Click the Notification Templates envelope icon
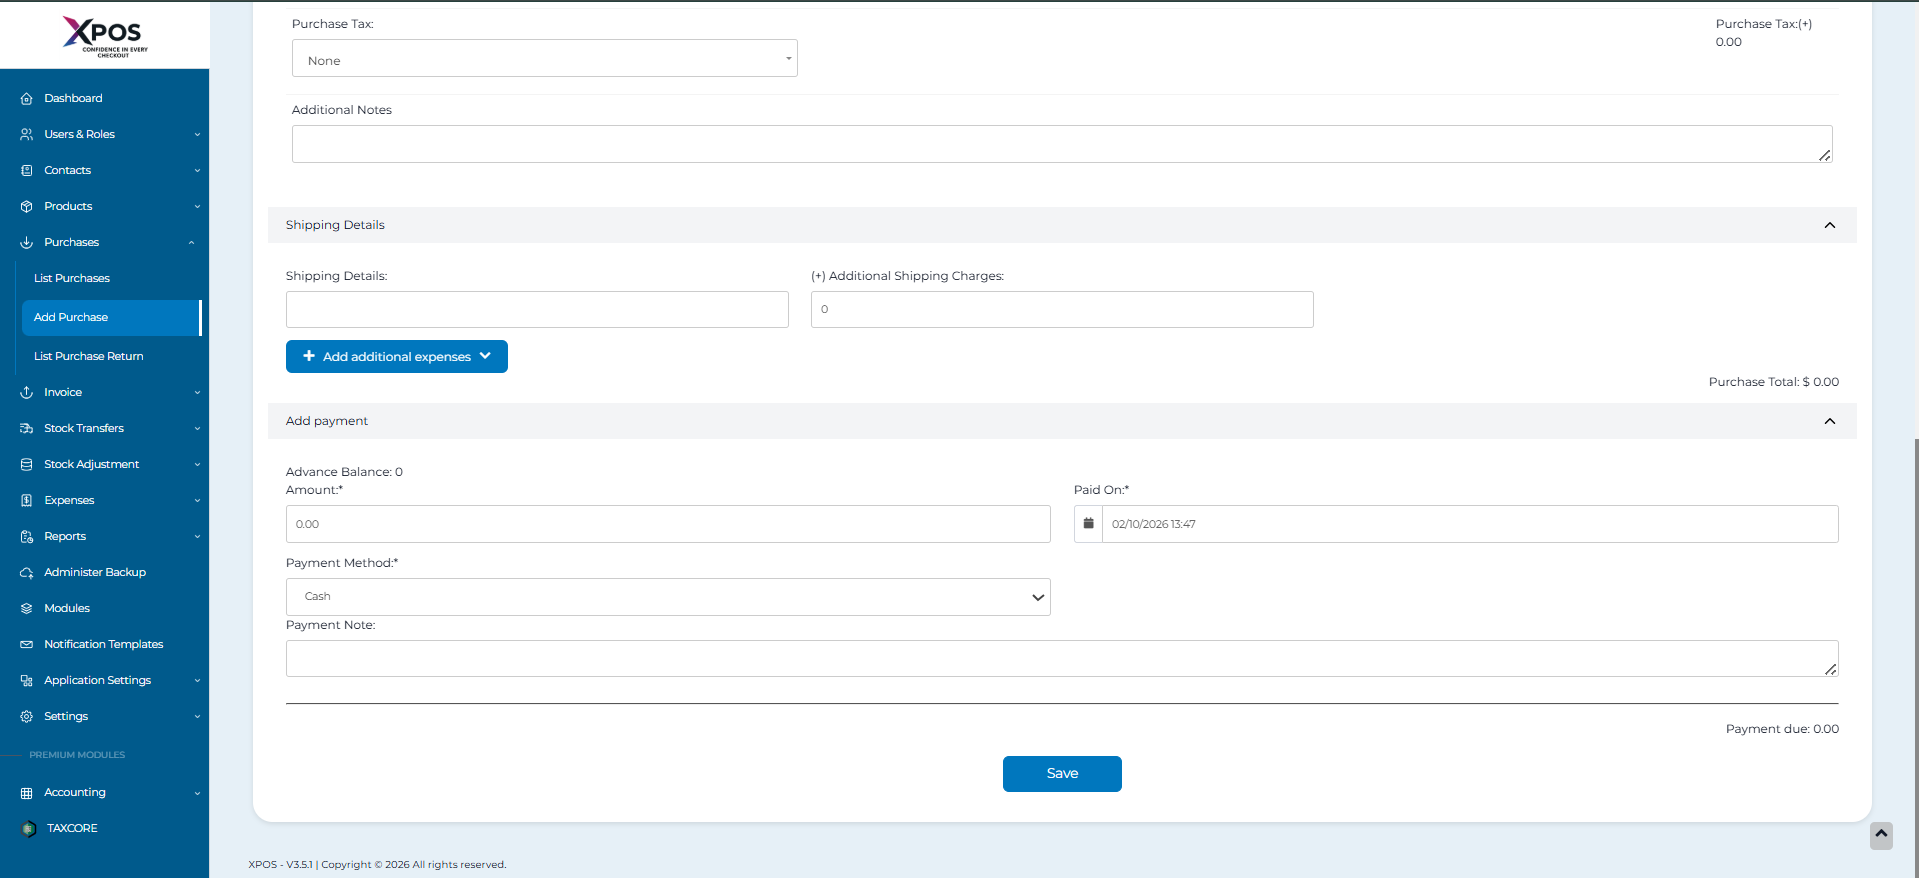Screen dimensions: 1919x878 pyautogui.click(x=27, y=645)
